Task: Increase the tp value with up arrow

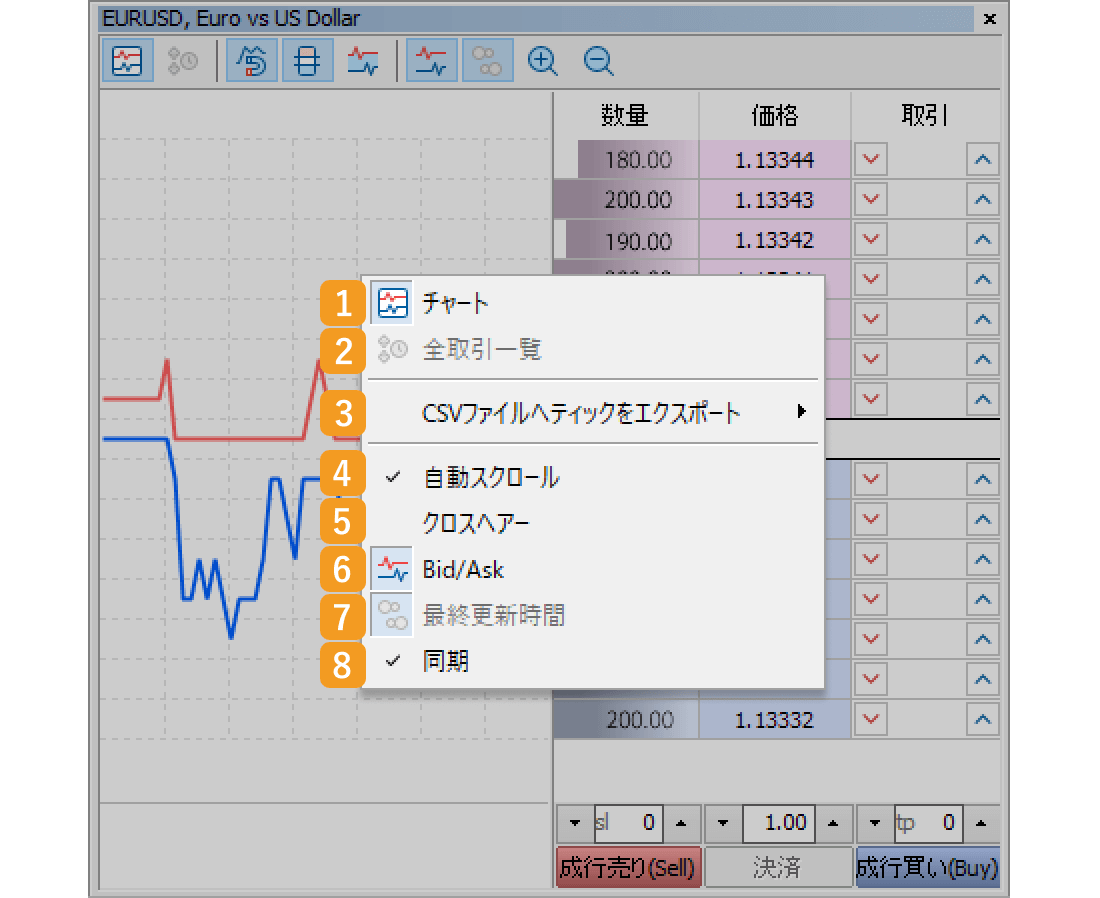Action: point(981,823)
